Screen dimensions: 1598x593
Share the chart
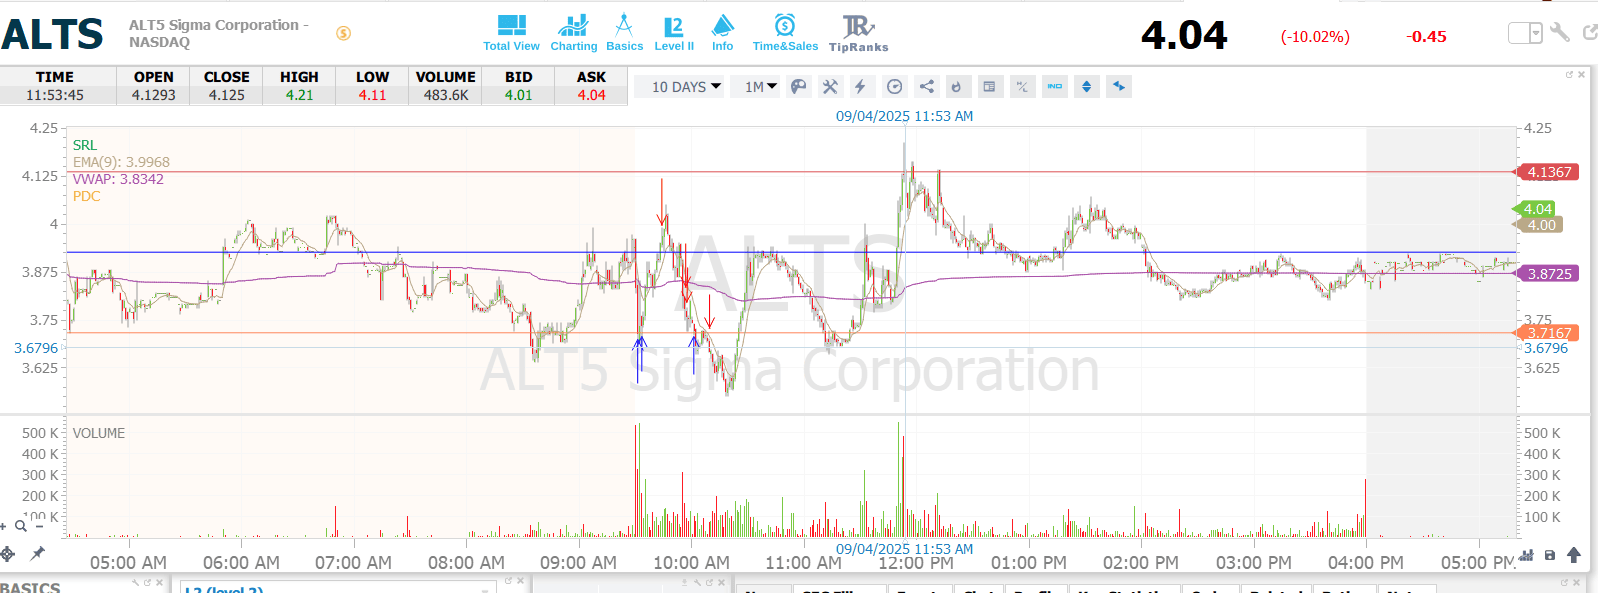pos(926,87)
